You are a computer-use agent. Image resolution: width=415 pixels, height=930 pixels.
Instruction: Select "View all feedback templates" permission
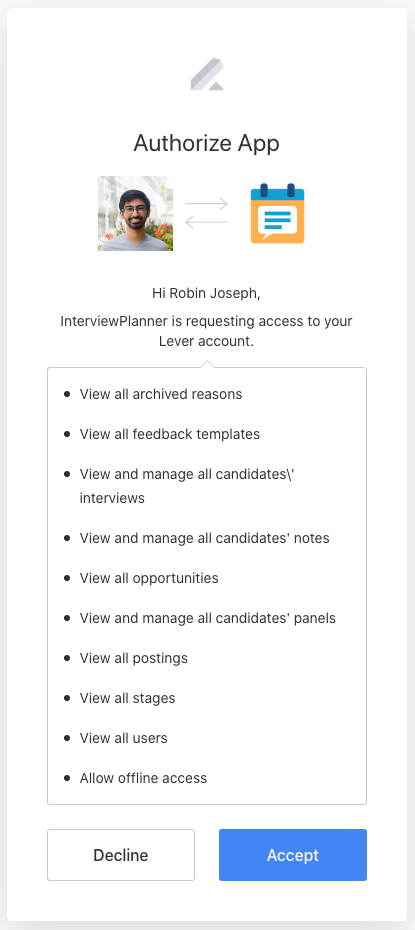[x=170, y=434]
